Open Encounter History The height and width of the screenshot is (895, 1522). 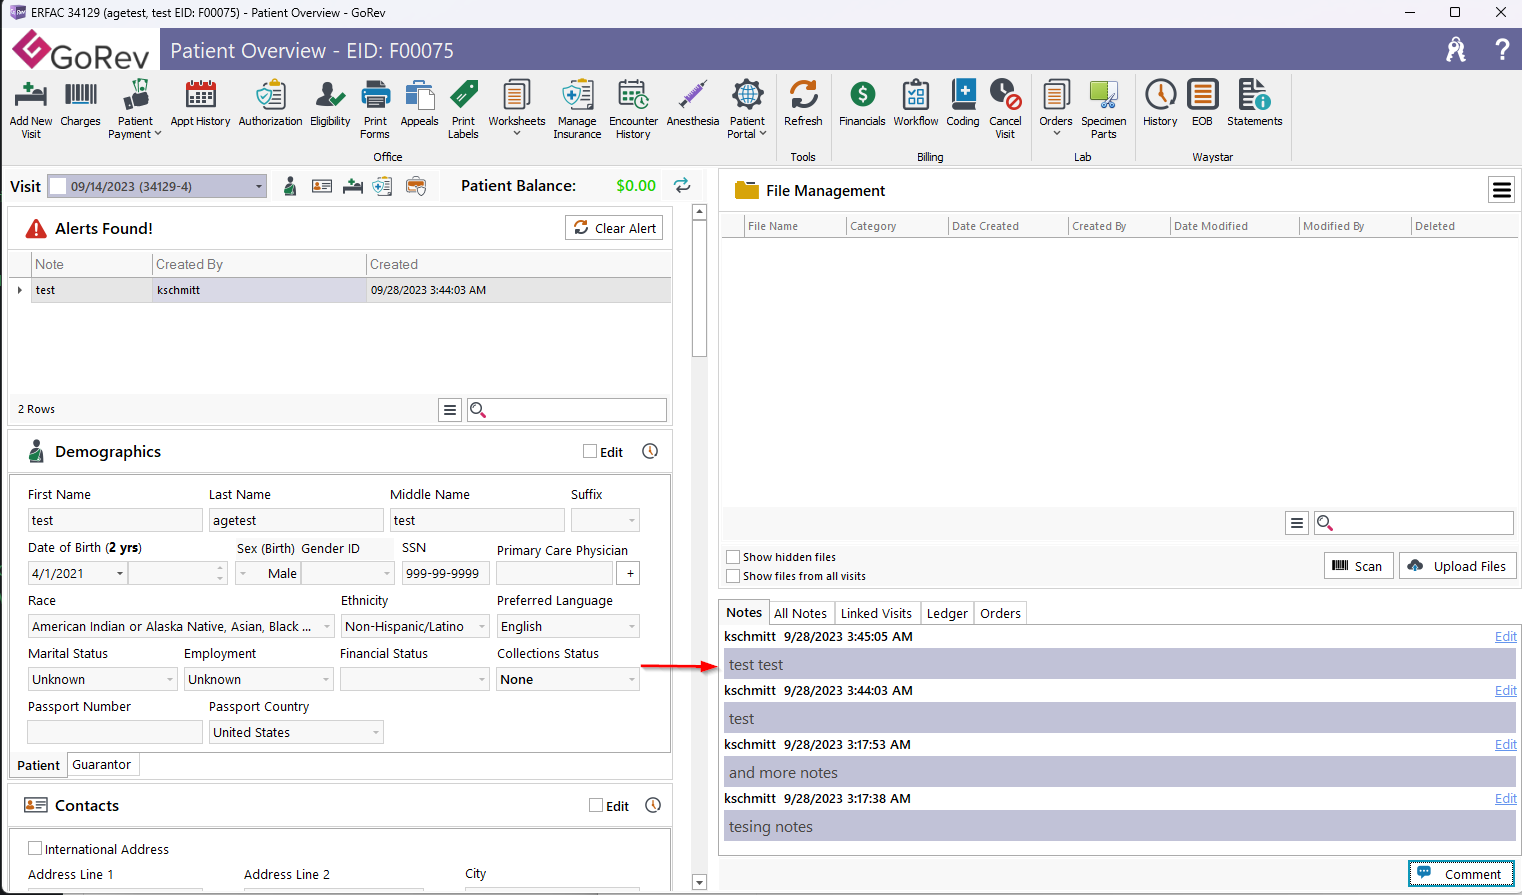coord(633,109)
